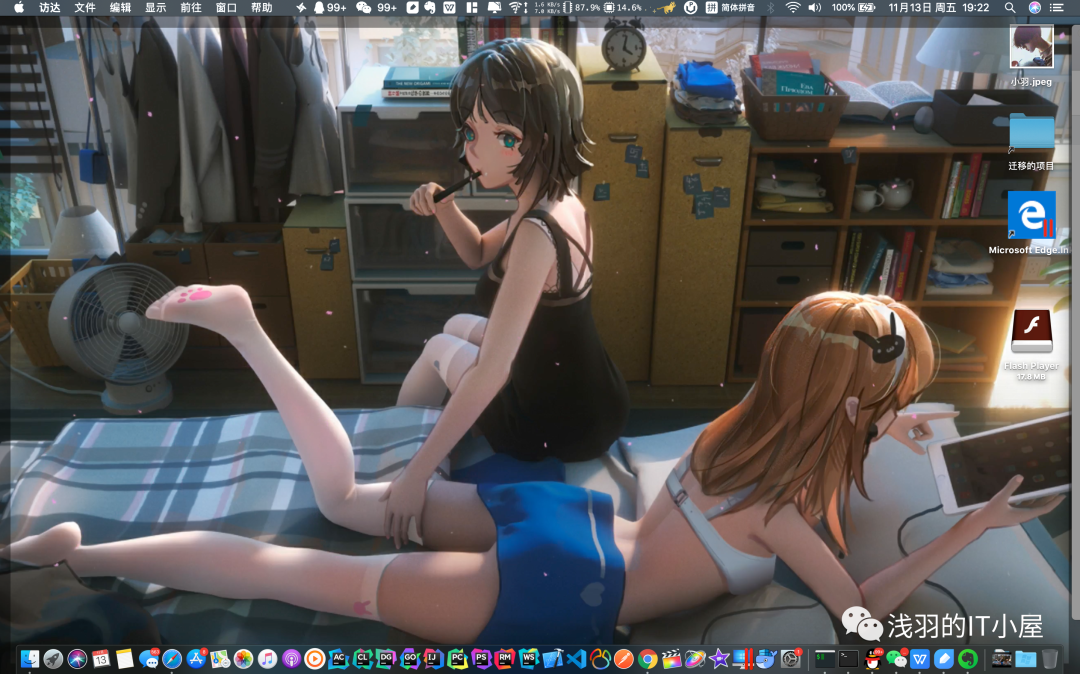Viewport: 1080px width, 674px height.
Task: Launch Siri from the Dock
Action: click(77, 659)
